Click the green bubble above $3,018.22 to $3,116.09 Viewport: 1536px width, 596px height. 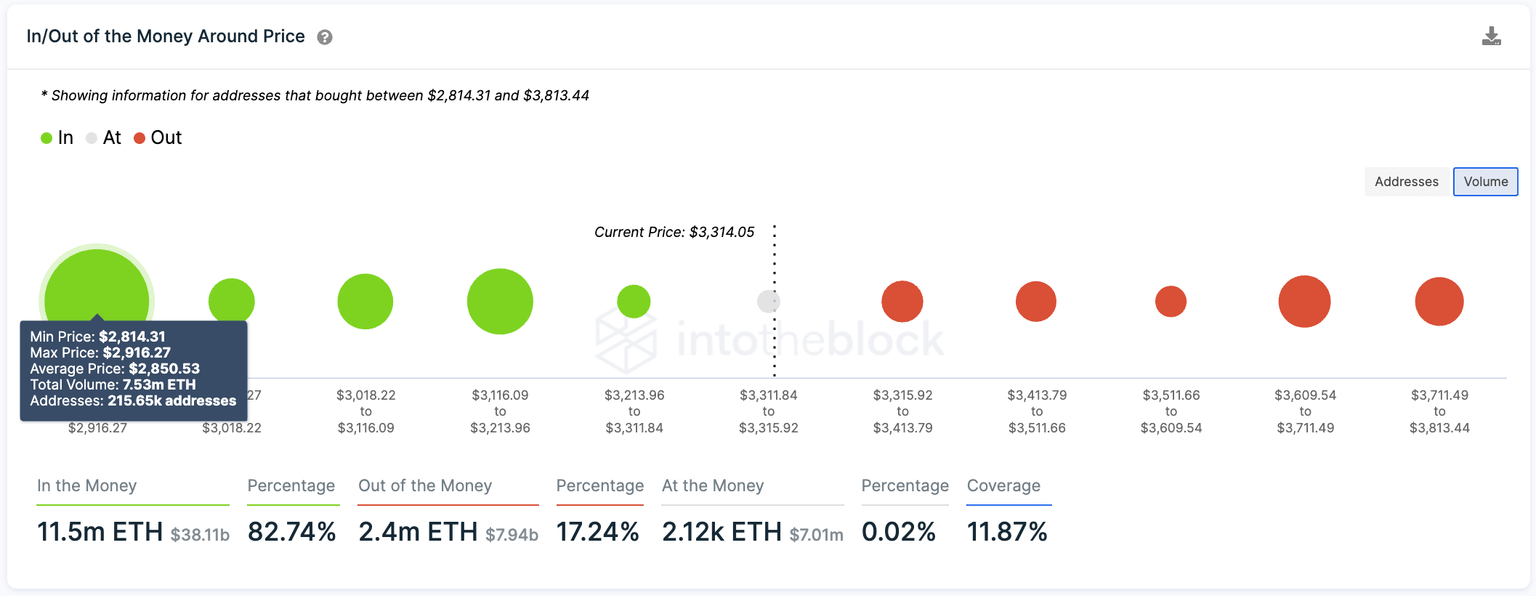365,301
